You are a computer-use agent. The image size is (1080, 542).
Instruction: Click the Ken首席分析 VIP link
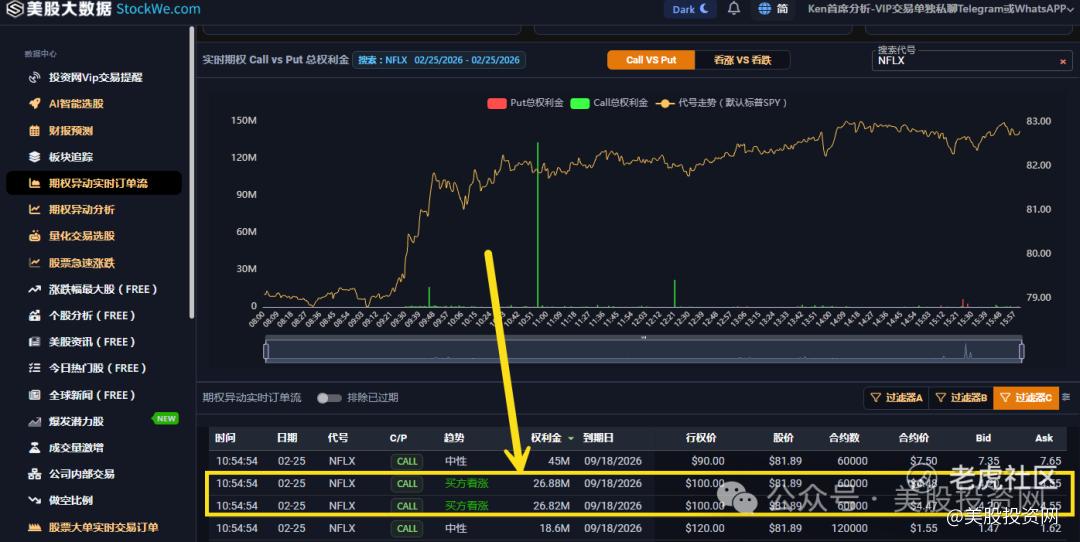point(941,9)
